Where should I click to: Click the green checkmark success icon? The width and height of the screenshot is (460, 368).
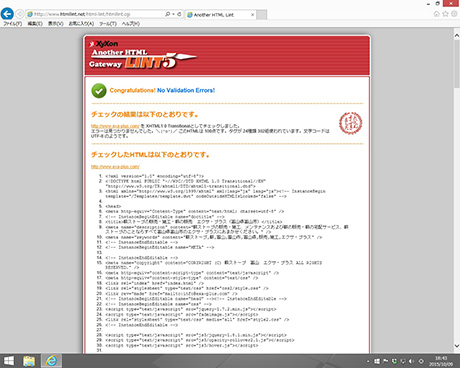[x=99, y=91]
